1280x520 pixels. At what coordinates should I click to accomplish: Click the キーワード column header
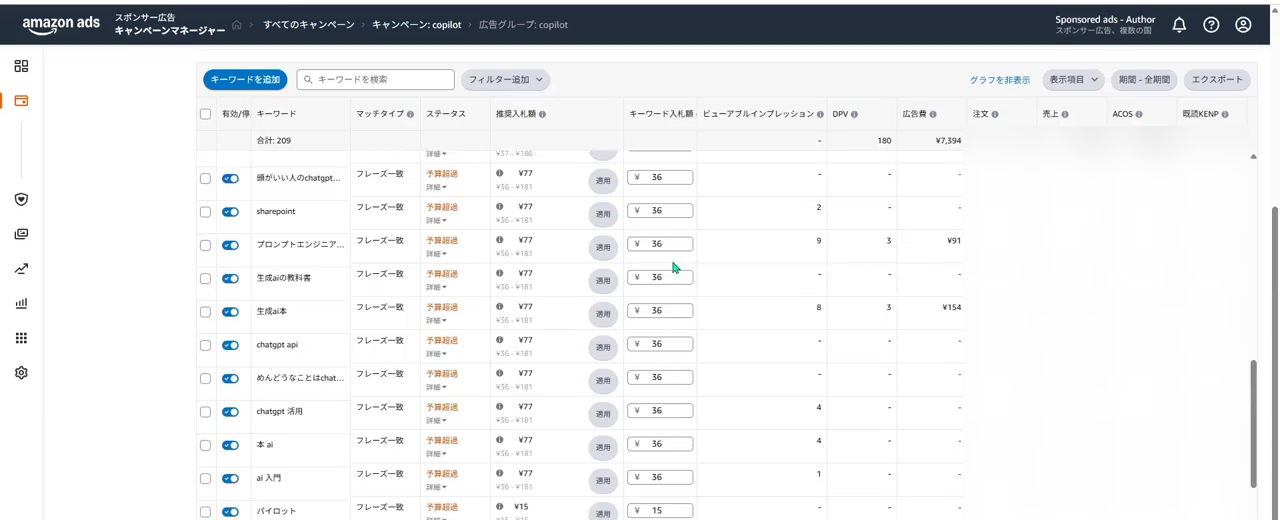tap(276, 114)
